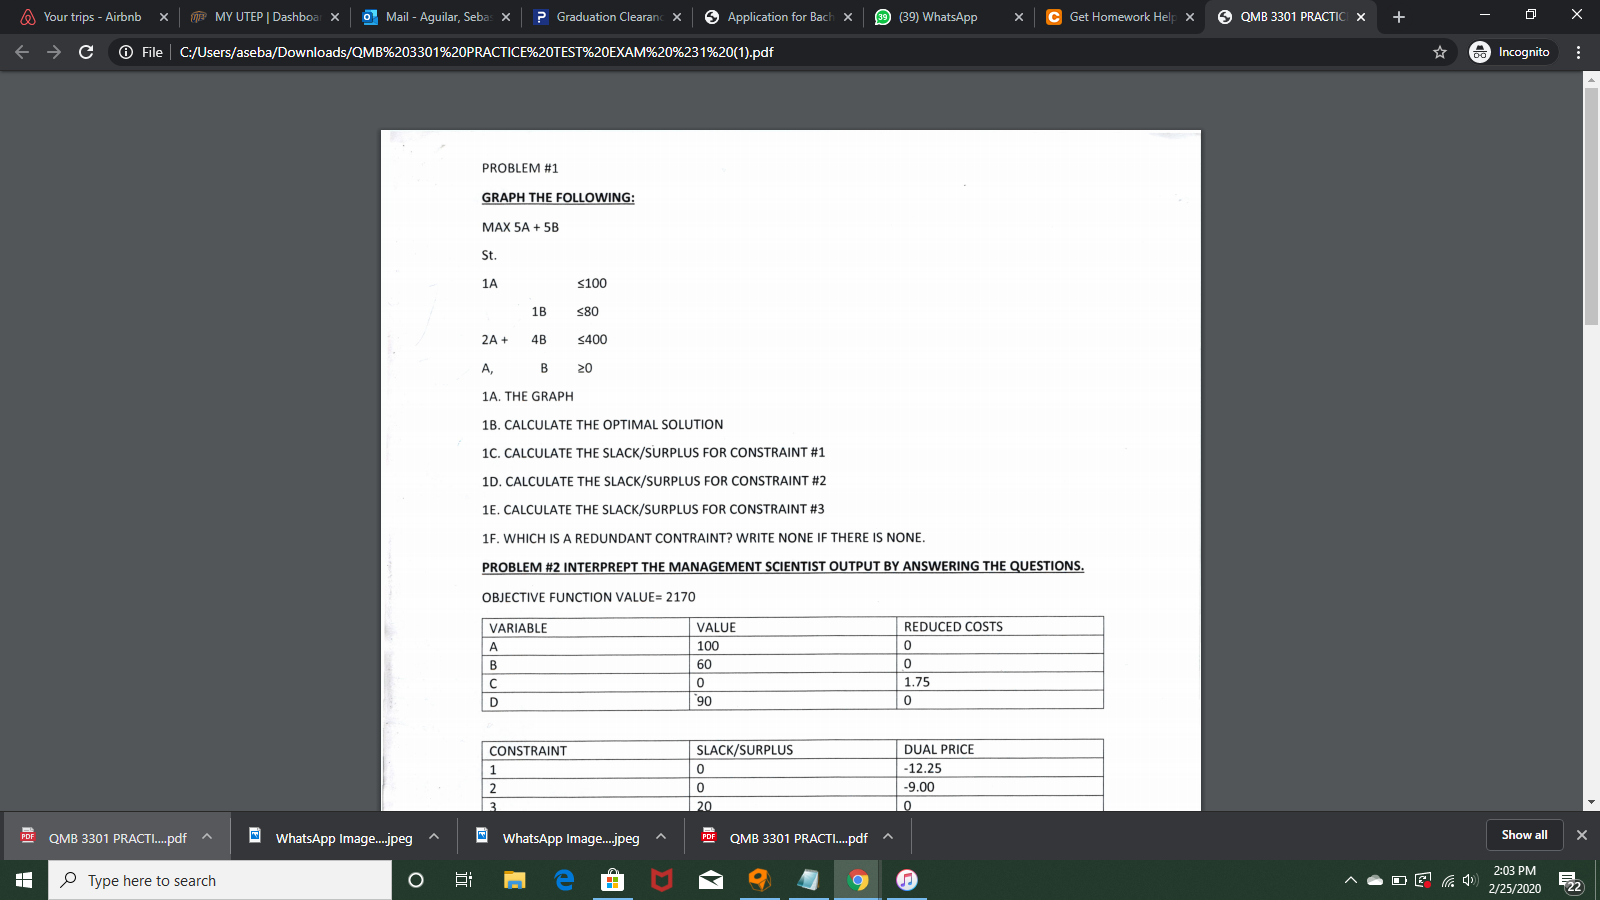Screen dimensions: 1600x900
Task: Toggle the volume control in system tray
Action: (1469, 880)
